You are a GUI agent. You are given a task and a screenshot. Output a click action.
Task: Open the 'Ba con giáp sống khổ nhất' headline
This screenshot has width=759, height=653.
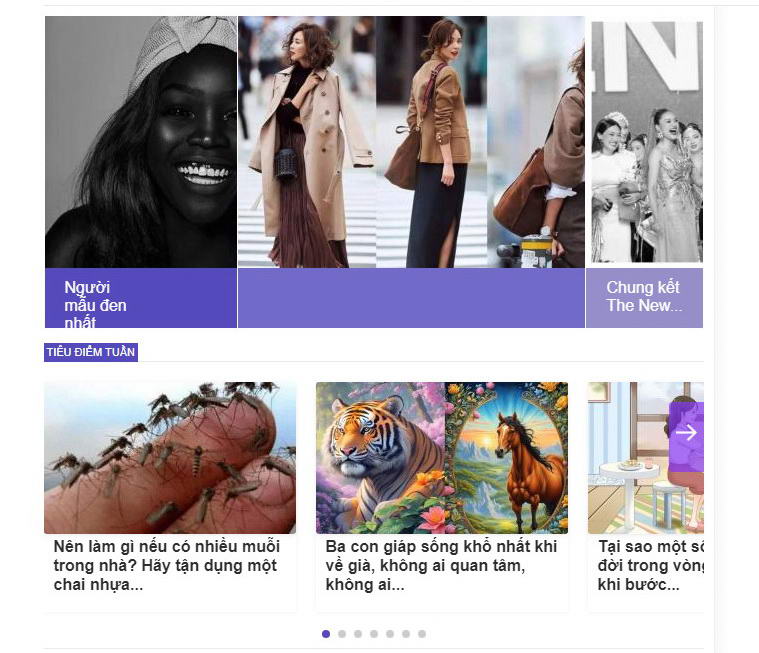point(441,565)
